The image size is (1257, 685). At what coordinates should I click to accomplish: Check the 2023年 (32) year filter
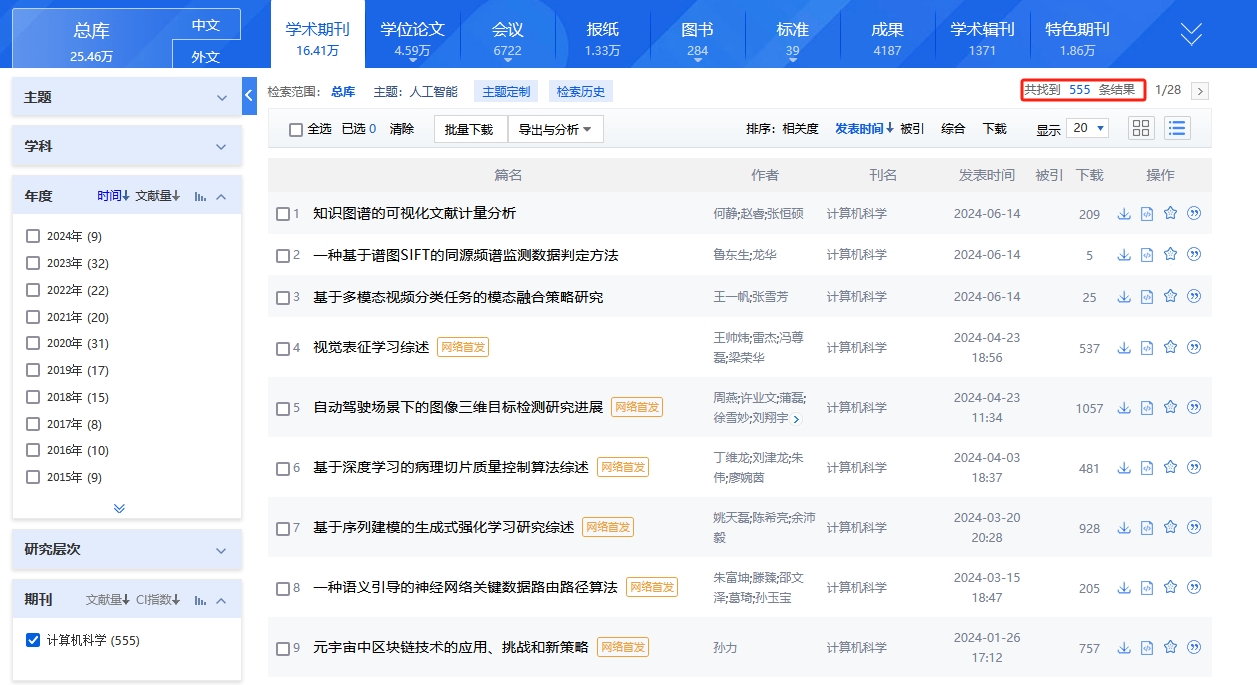point(33,263)
